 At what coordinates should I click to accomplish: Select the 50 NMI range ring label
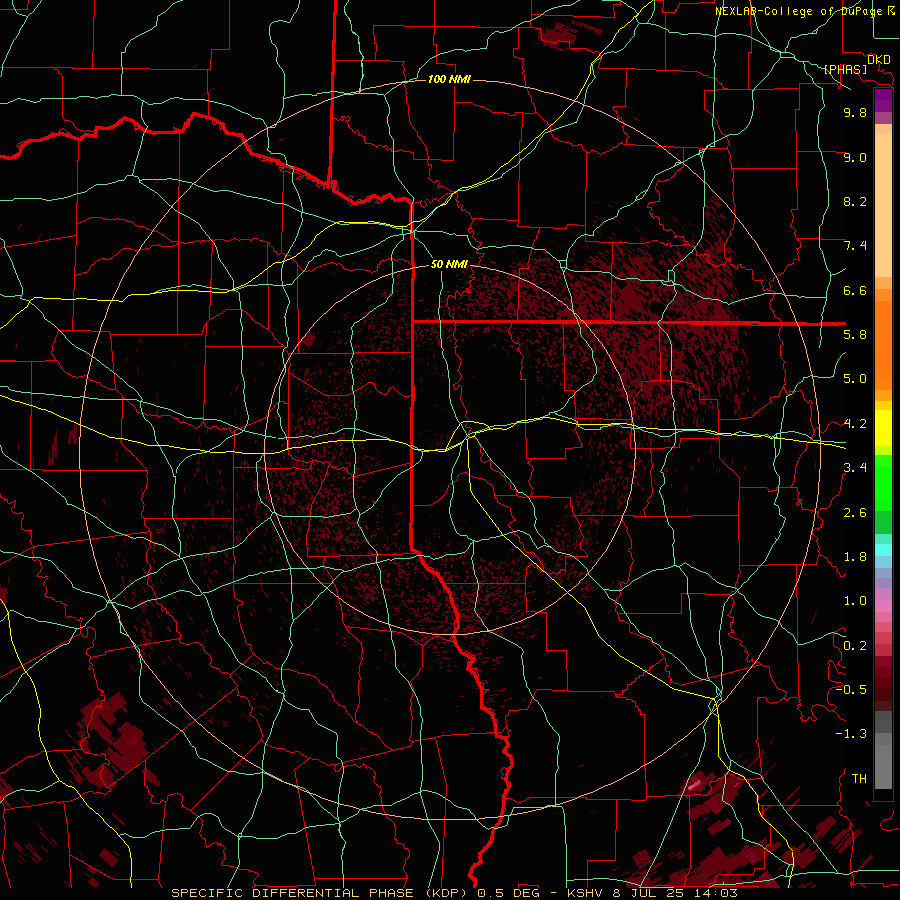(x=449, y=264)
